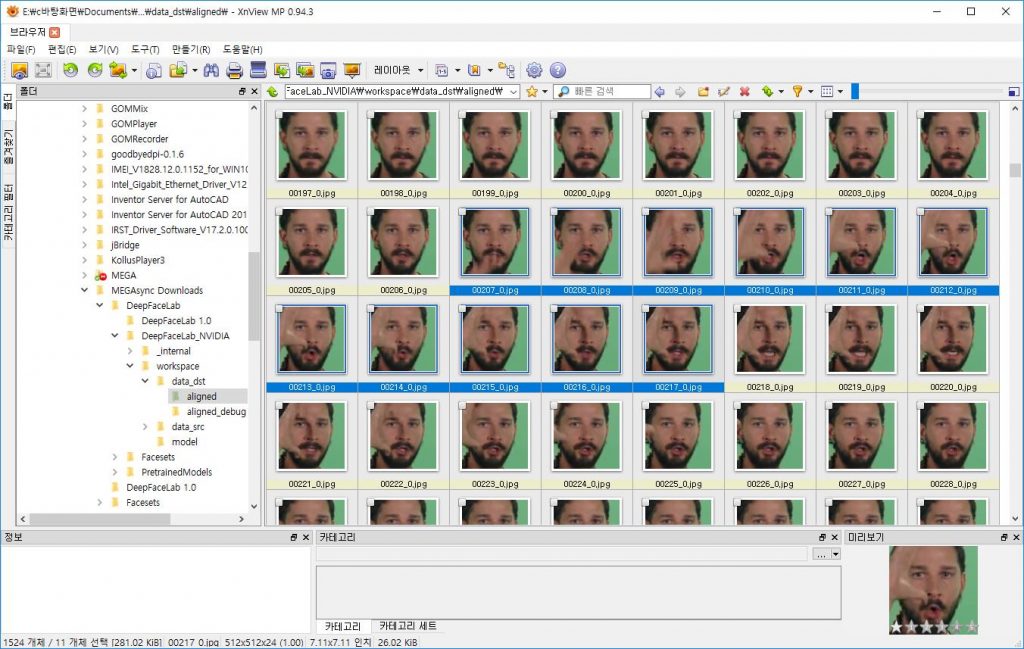Click the fullscreen view icon

tap(43, 70)
